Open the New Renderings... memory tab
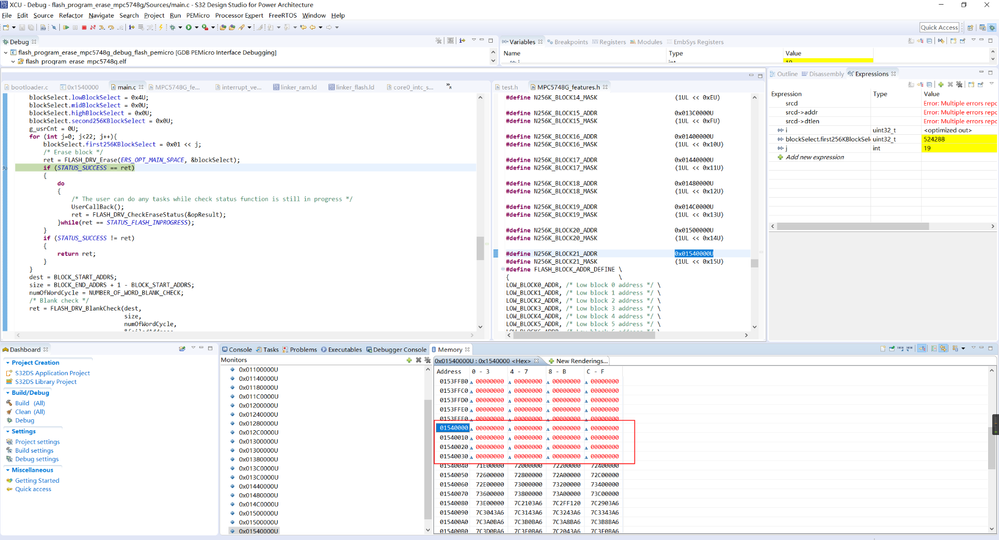999x540 pixels. pos(578,361)
